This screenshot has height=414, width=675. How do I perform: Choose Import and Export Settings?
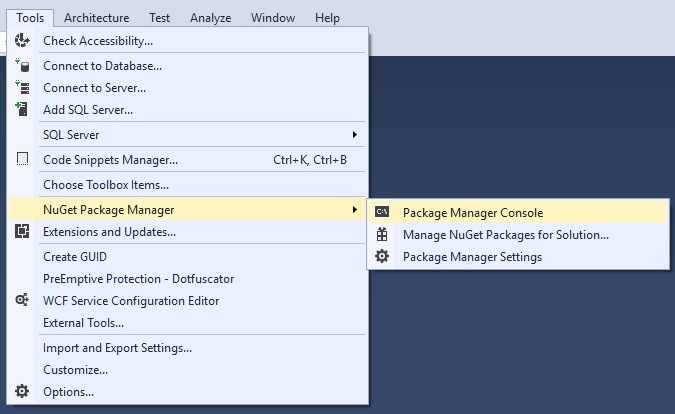click(x=117, y=348)
